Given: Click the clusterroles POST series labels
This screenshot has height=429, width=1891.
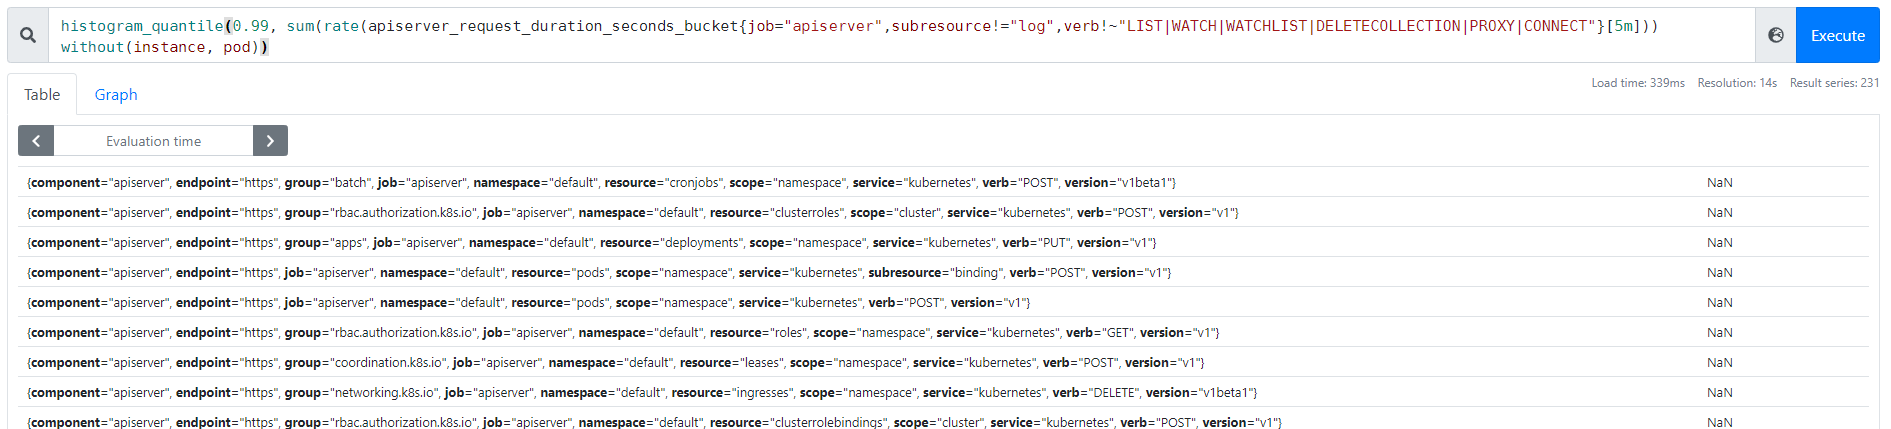Looking at the screenshot, I should tap(632, 213).
